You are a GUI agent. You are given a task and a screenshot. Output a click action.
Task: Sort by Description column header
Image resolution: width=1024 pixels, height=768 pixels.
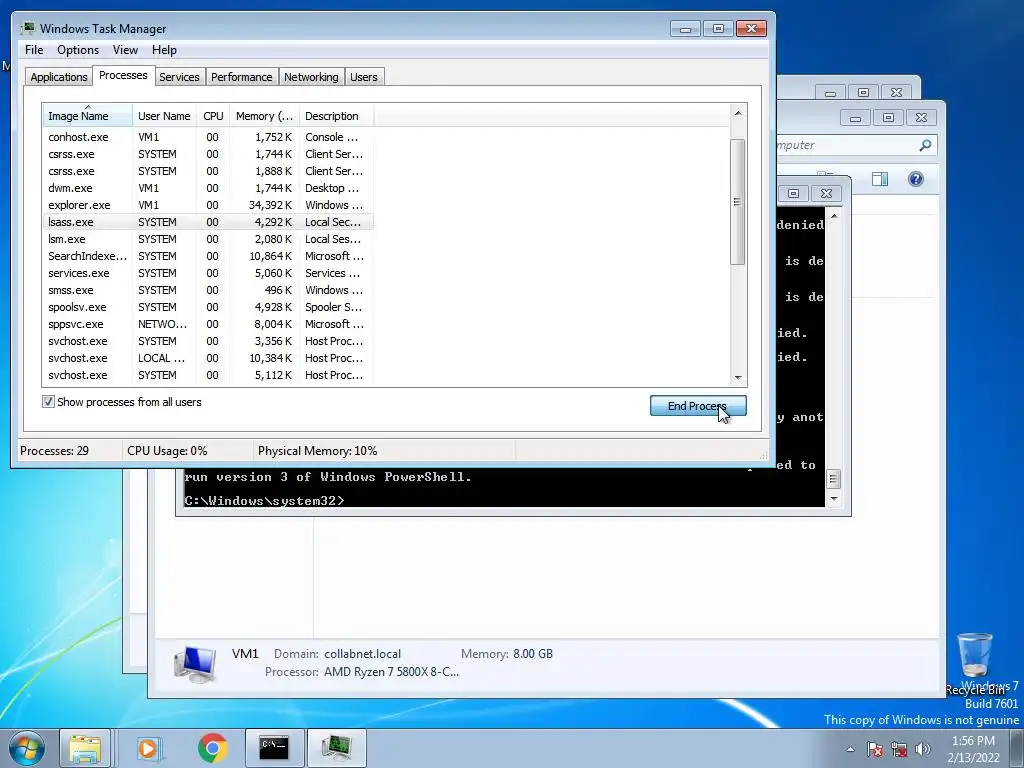[336, 116]
